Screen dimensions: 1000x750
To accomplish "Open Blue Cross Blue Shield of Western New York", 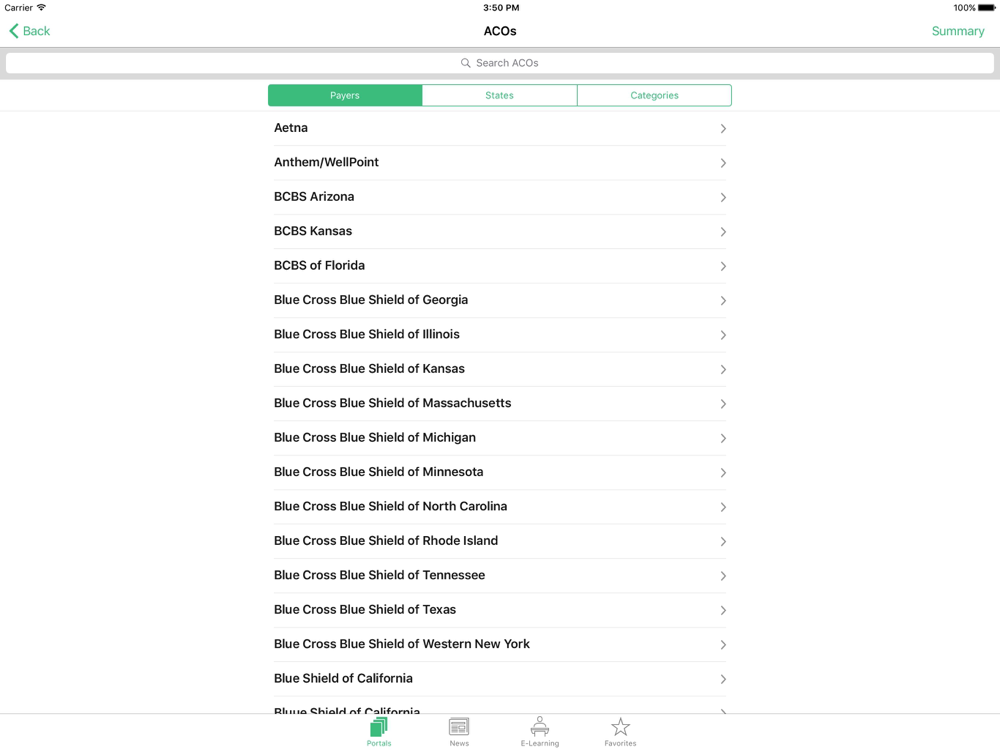I will 500,645.
